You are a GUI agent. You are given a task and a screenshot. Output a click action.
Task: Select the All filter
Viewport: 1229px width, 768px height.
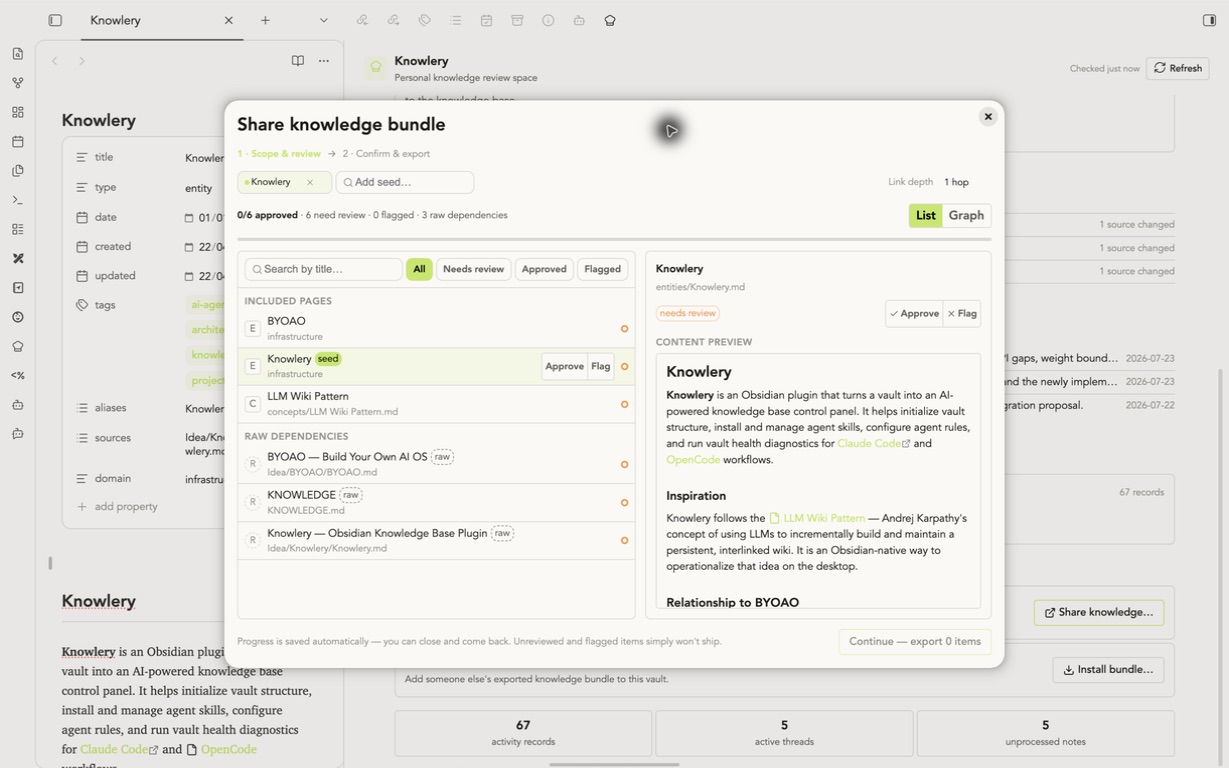click(419, 269)
